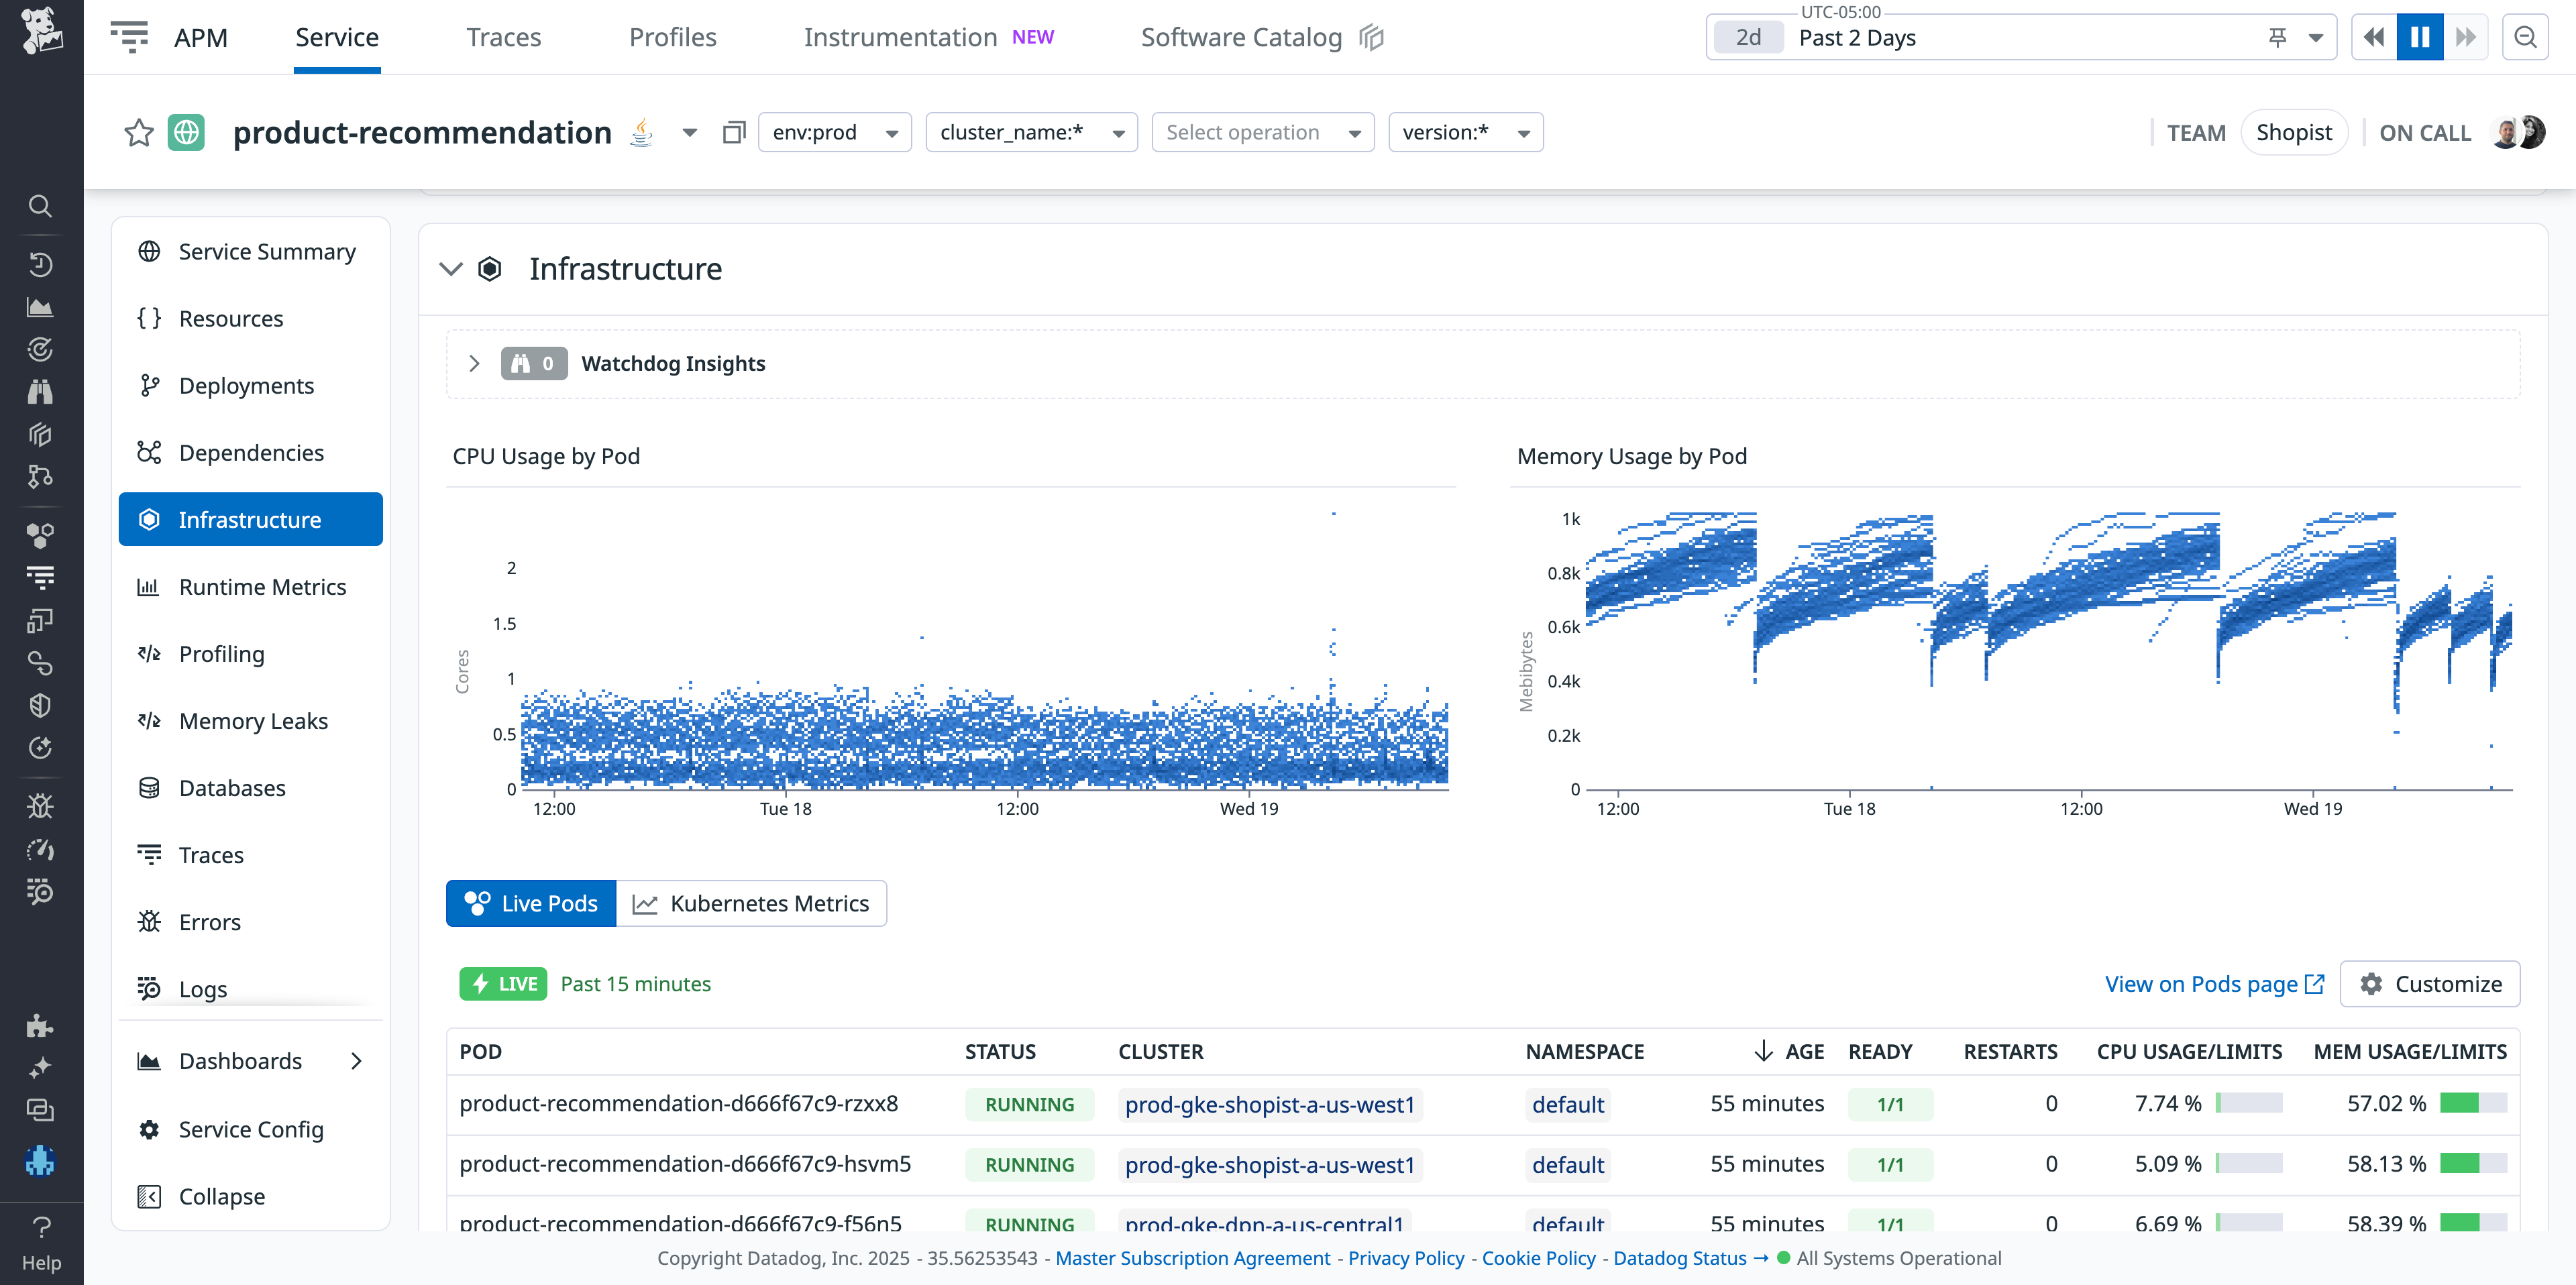Select the Software Catalog icon in sidebar
2576x1285 pixels.
[x=40, y=434]
